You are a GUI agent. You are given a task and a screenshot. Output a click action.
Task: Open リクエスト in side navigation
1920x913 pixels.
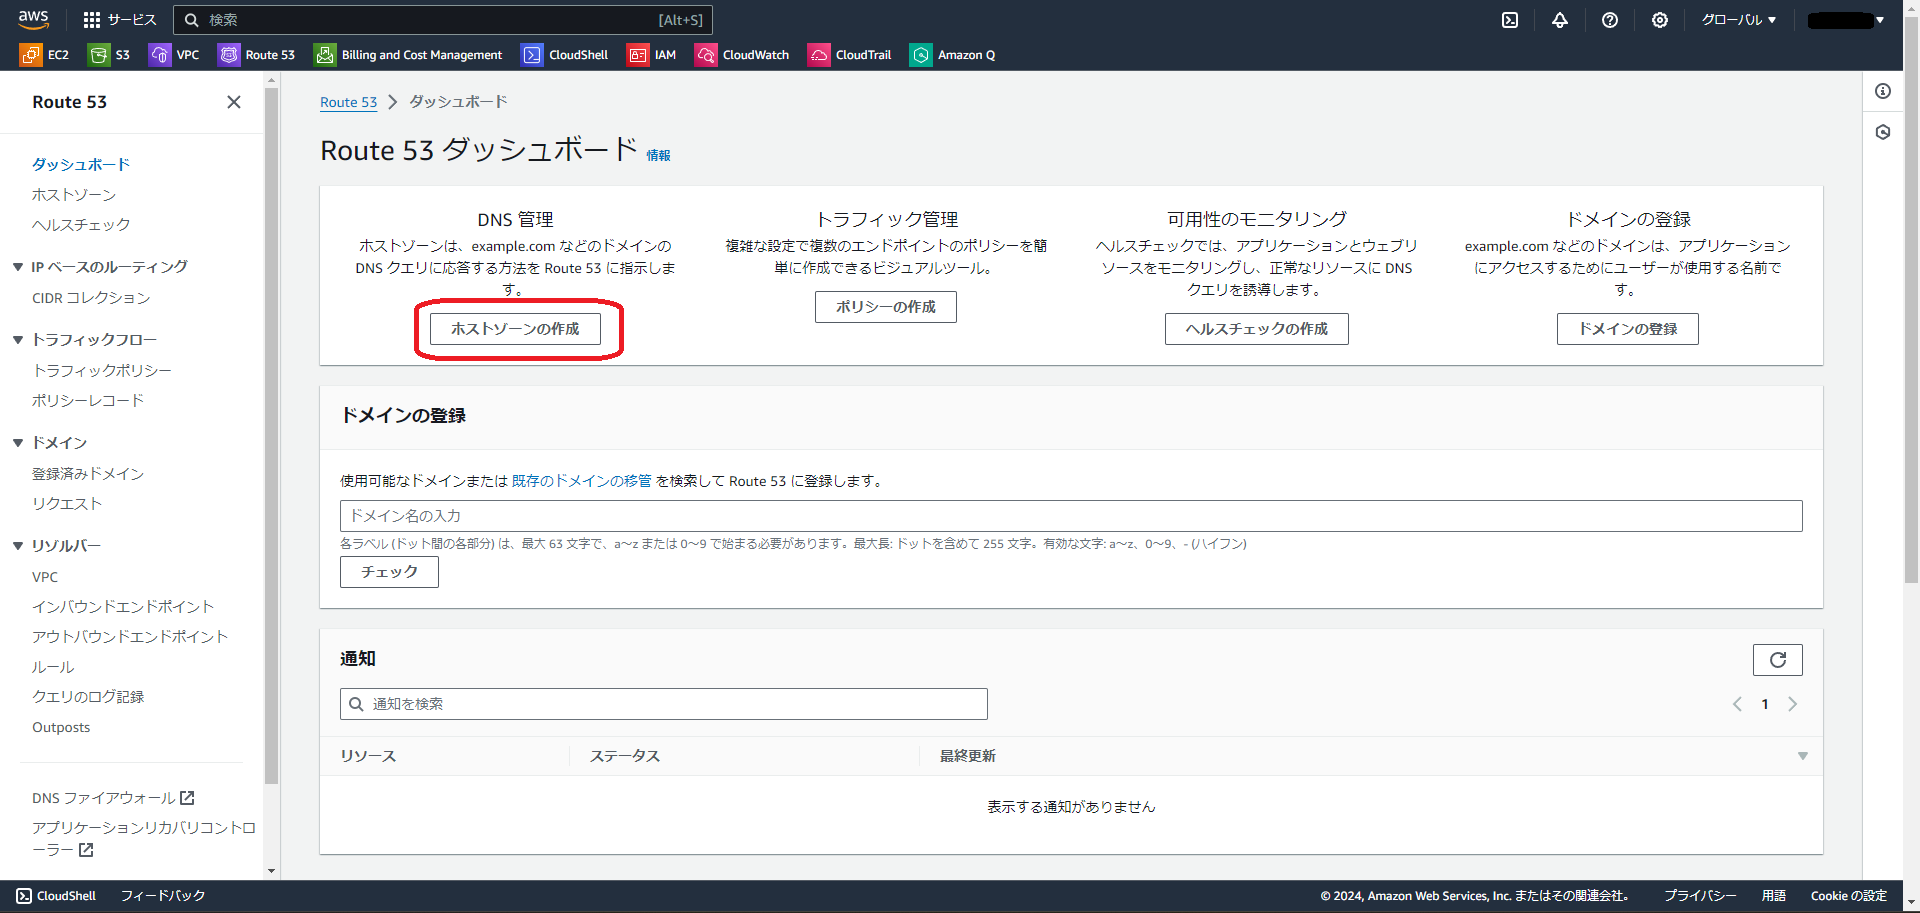pyautogui.click(x=67, y=504)
